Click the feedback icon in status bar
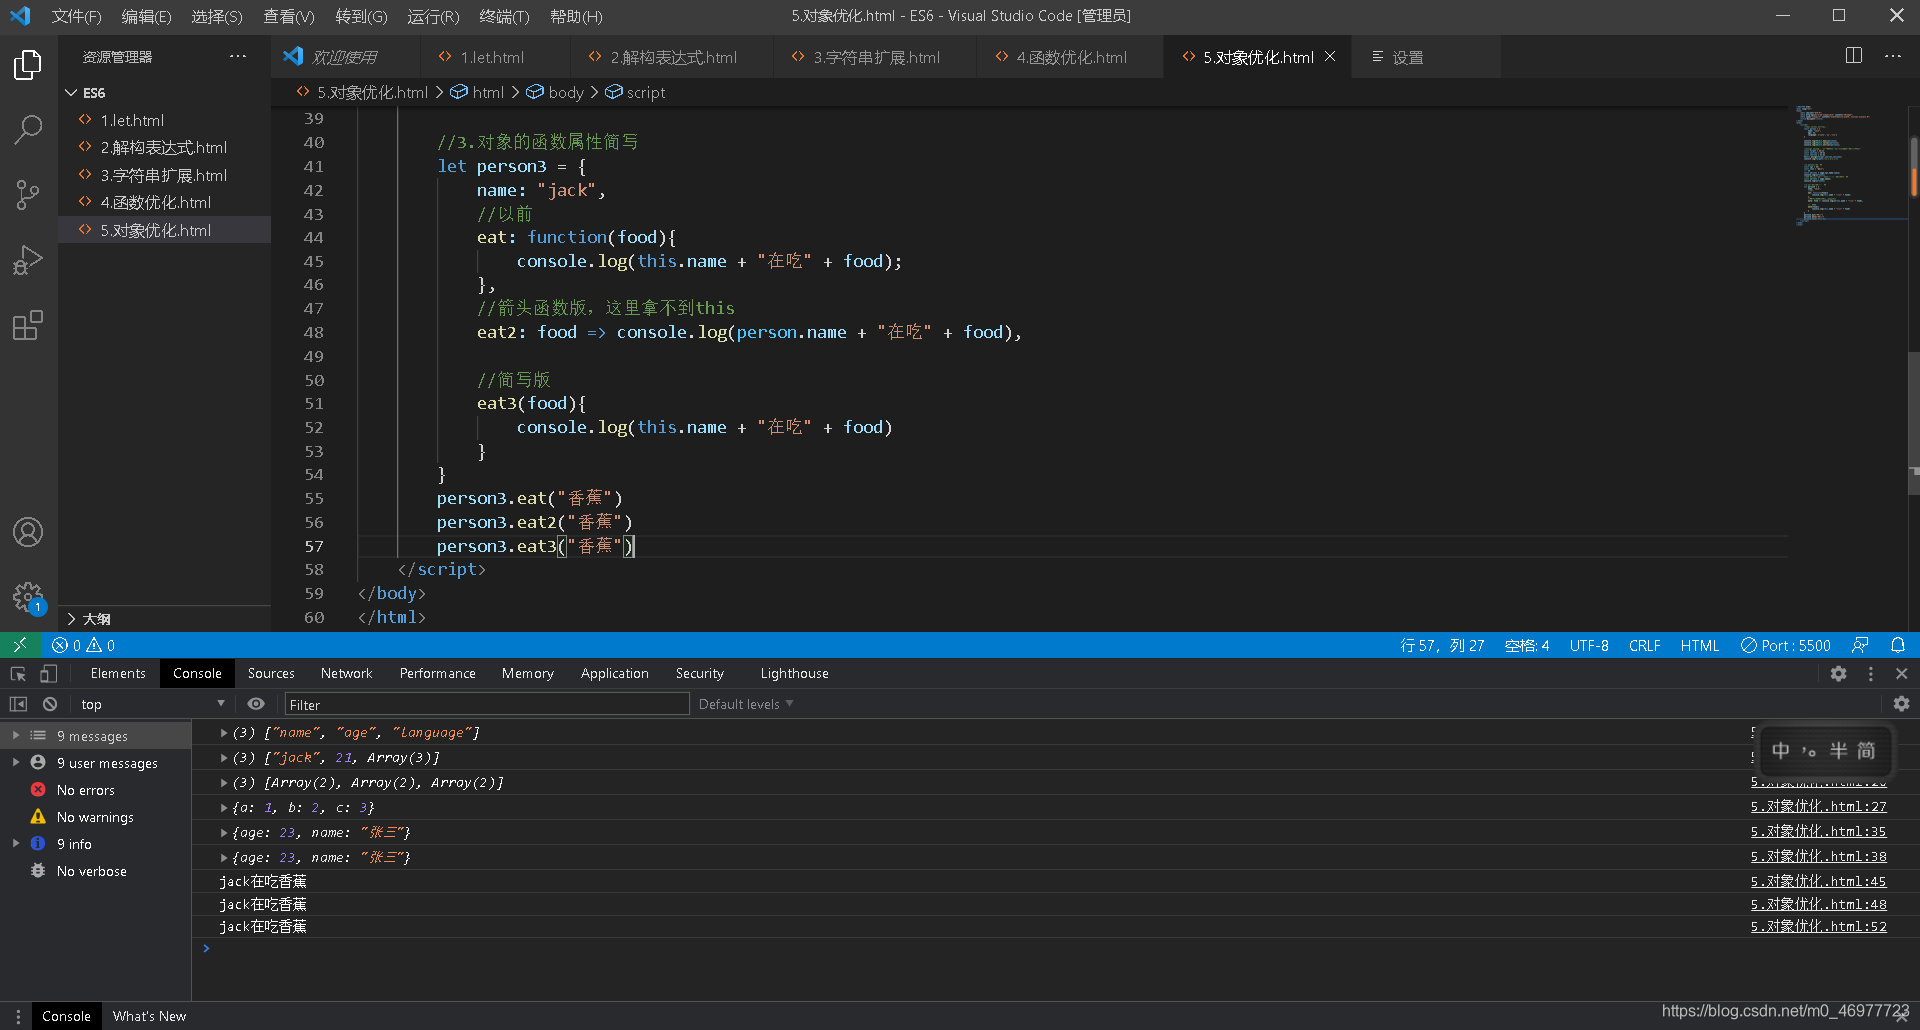Viewport: 1920px width, 1030px height. click(x=1860, y=645)
